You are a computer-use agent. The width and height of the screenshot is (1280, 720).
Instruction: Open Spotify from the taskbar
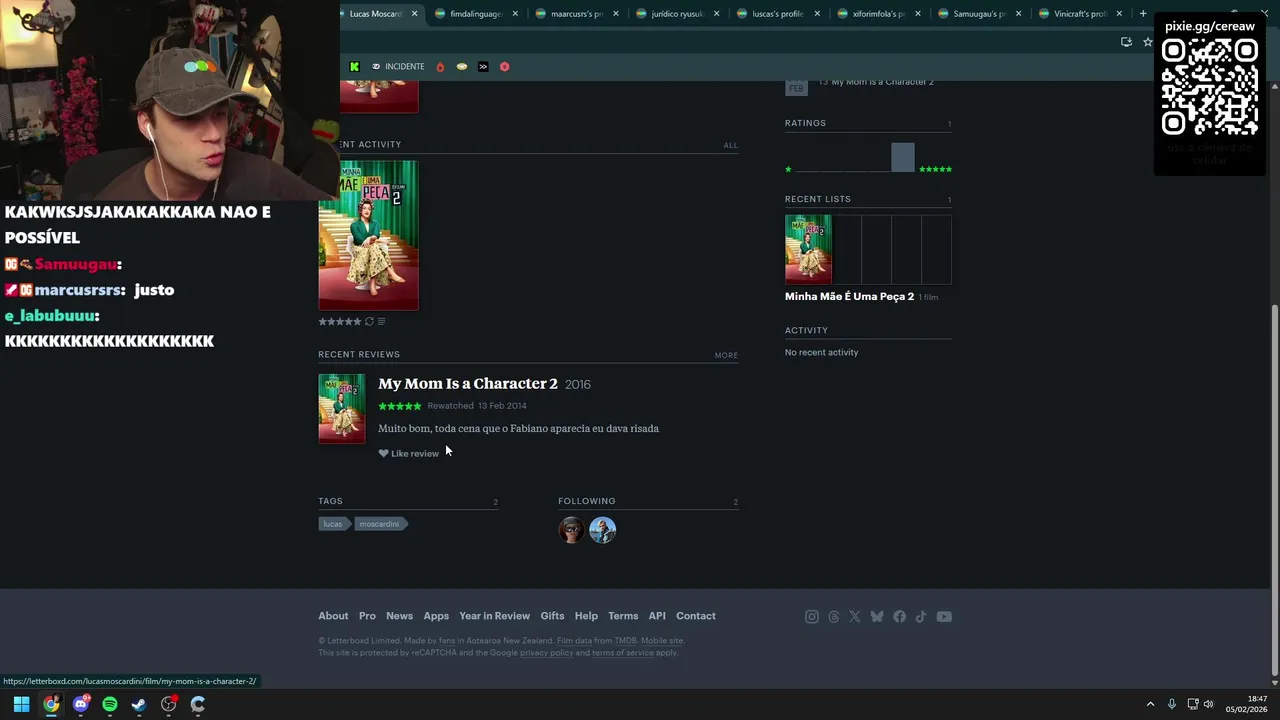[110, 704]
